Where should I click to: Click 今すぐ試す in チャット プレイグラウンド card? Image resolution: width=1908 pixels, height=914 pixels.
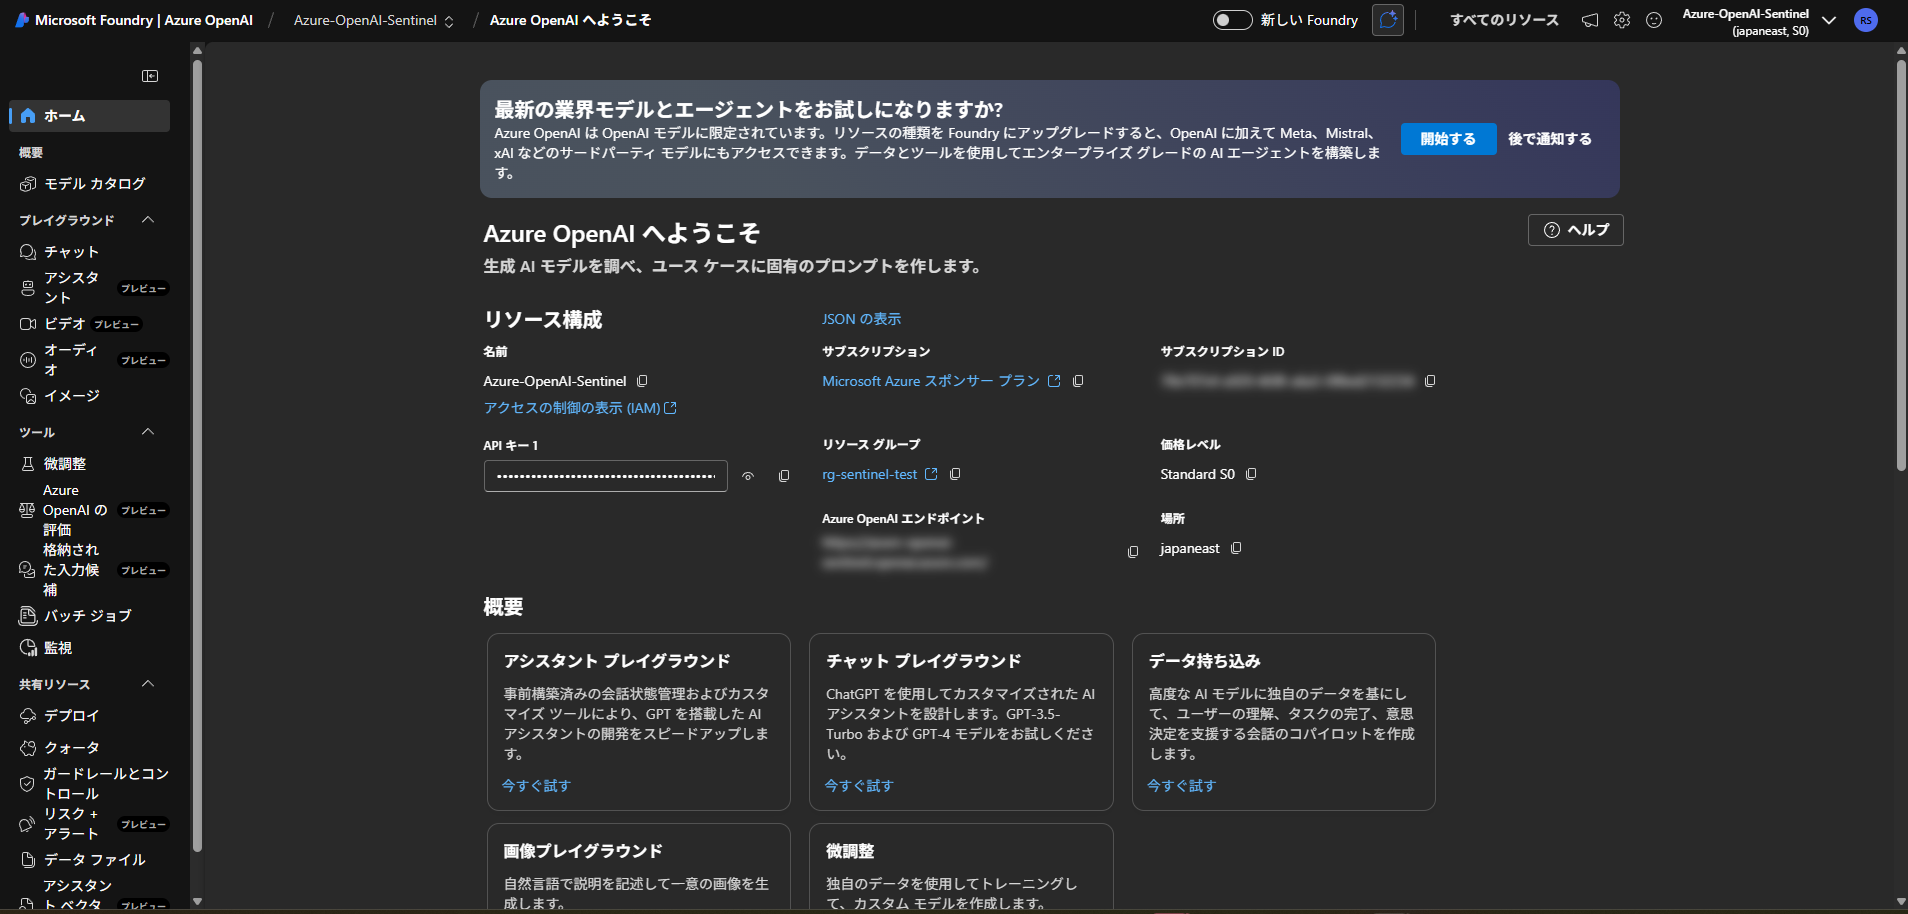click(858, 786)
